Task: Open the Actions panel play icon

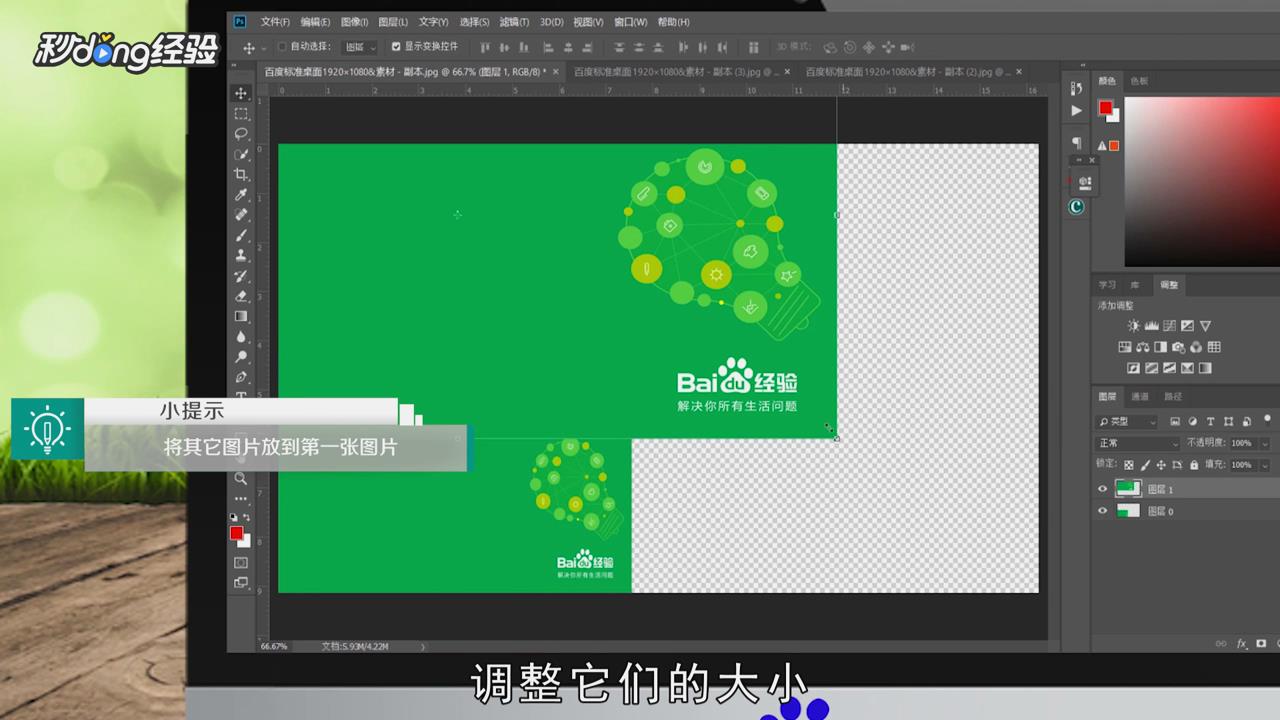Action: [x=1076, y=111]
